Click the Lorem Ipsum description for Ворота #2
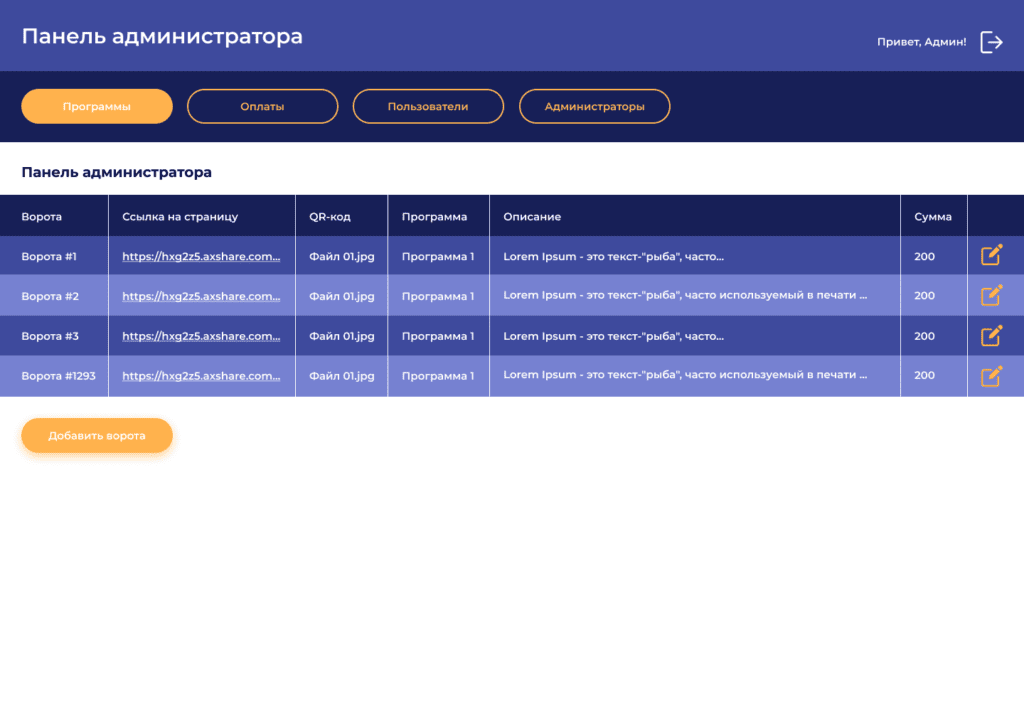This screenshot has height=728, width=1024. point(685,295)
